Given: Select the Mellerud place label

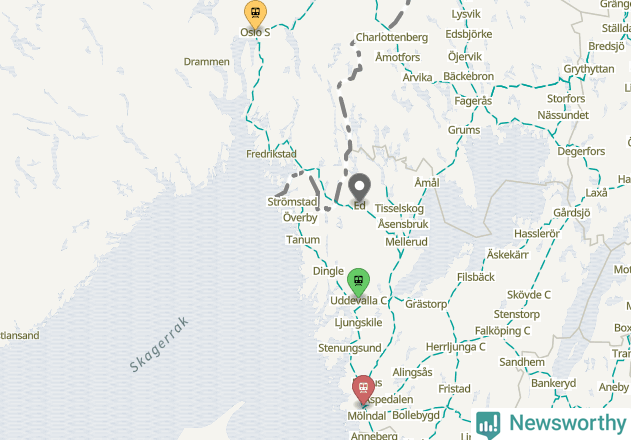Looking at the screenshot, I should coord(406,242).
